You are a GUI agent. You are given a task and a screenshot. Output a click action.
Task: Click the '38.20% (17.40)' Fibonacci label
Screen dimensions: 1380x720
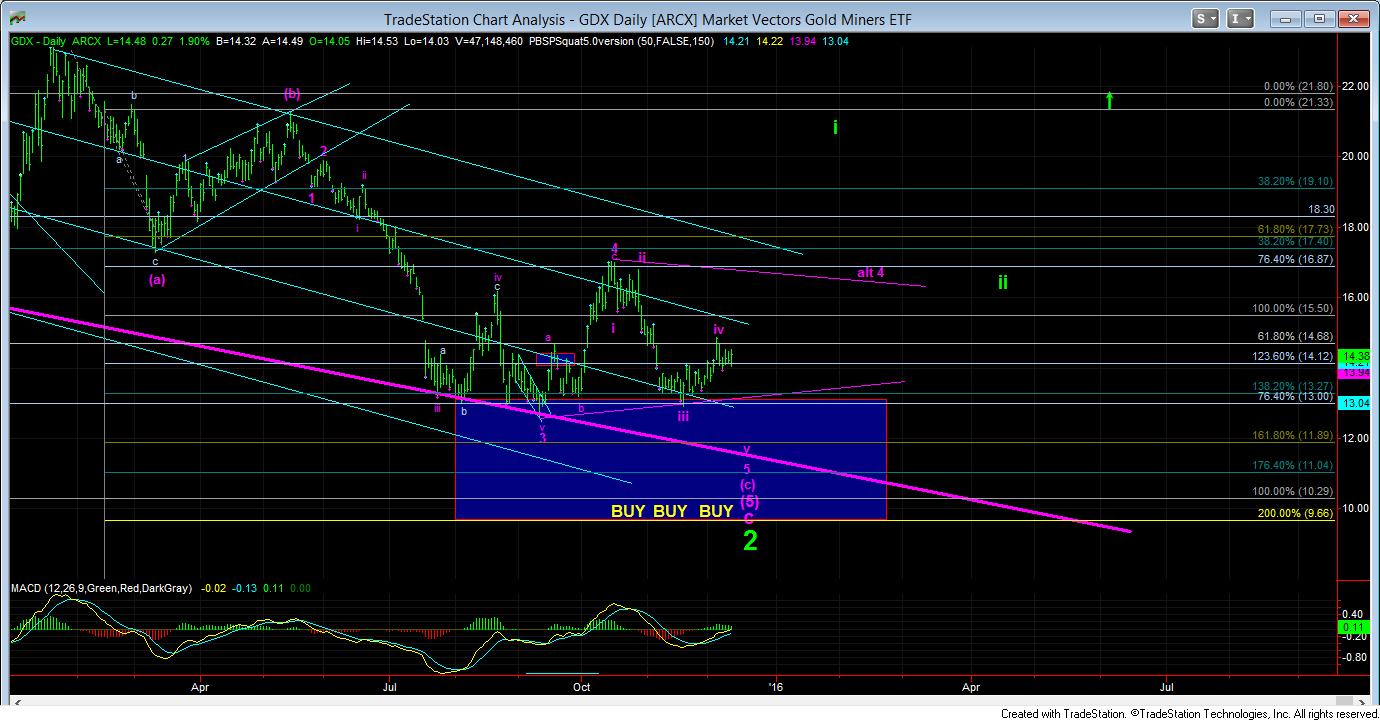pos(1296,241)
